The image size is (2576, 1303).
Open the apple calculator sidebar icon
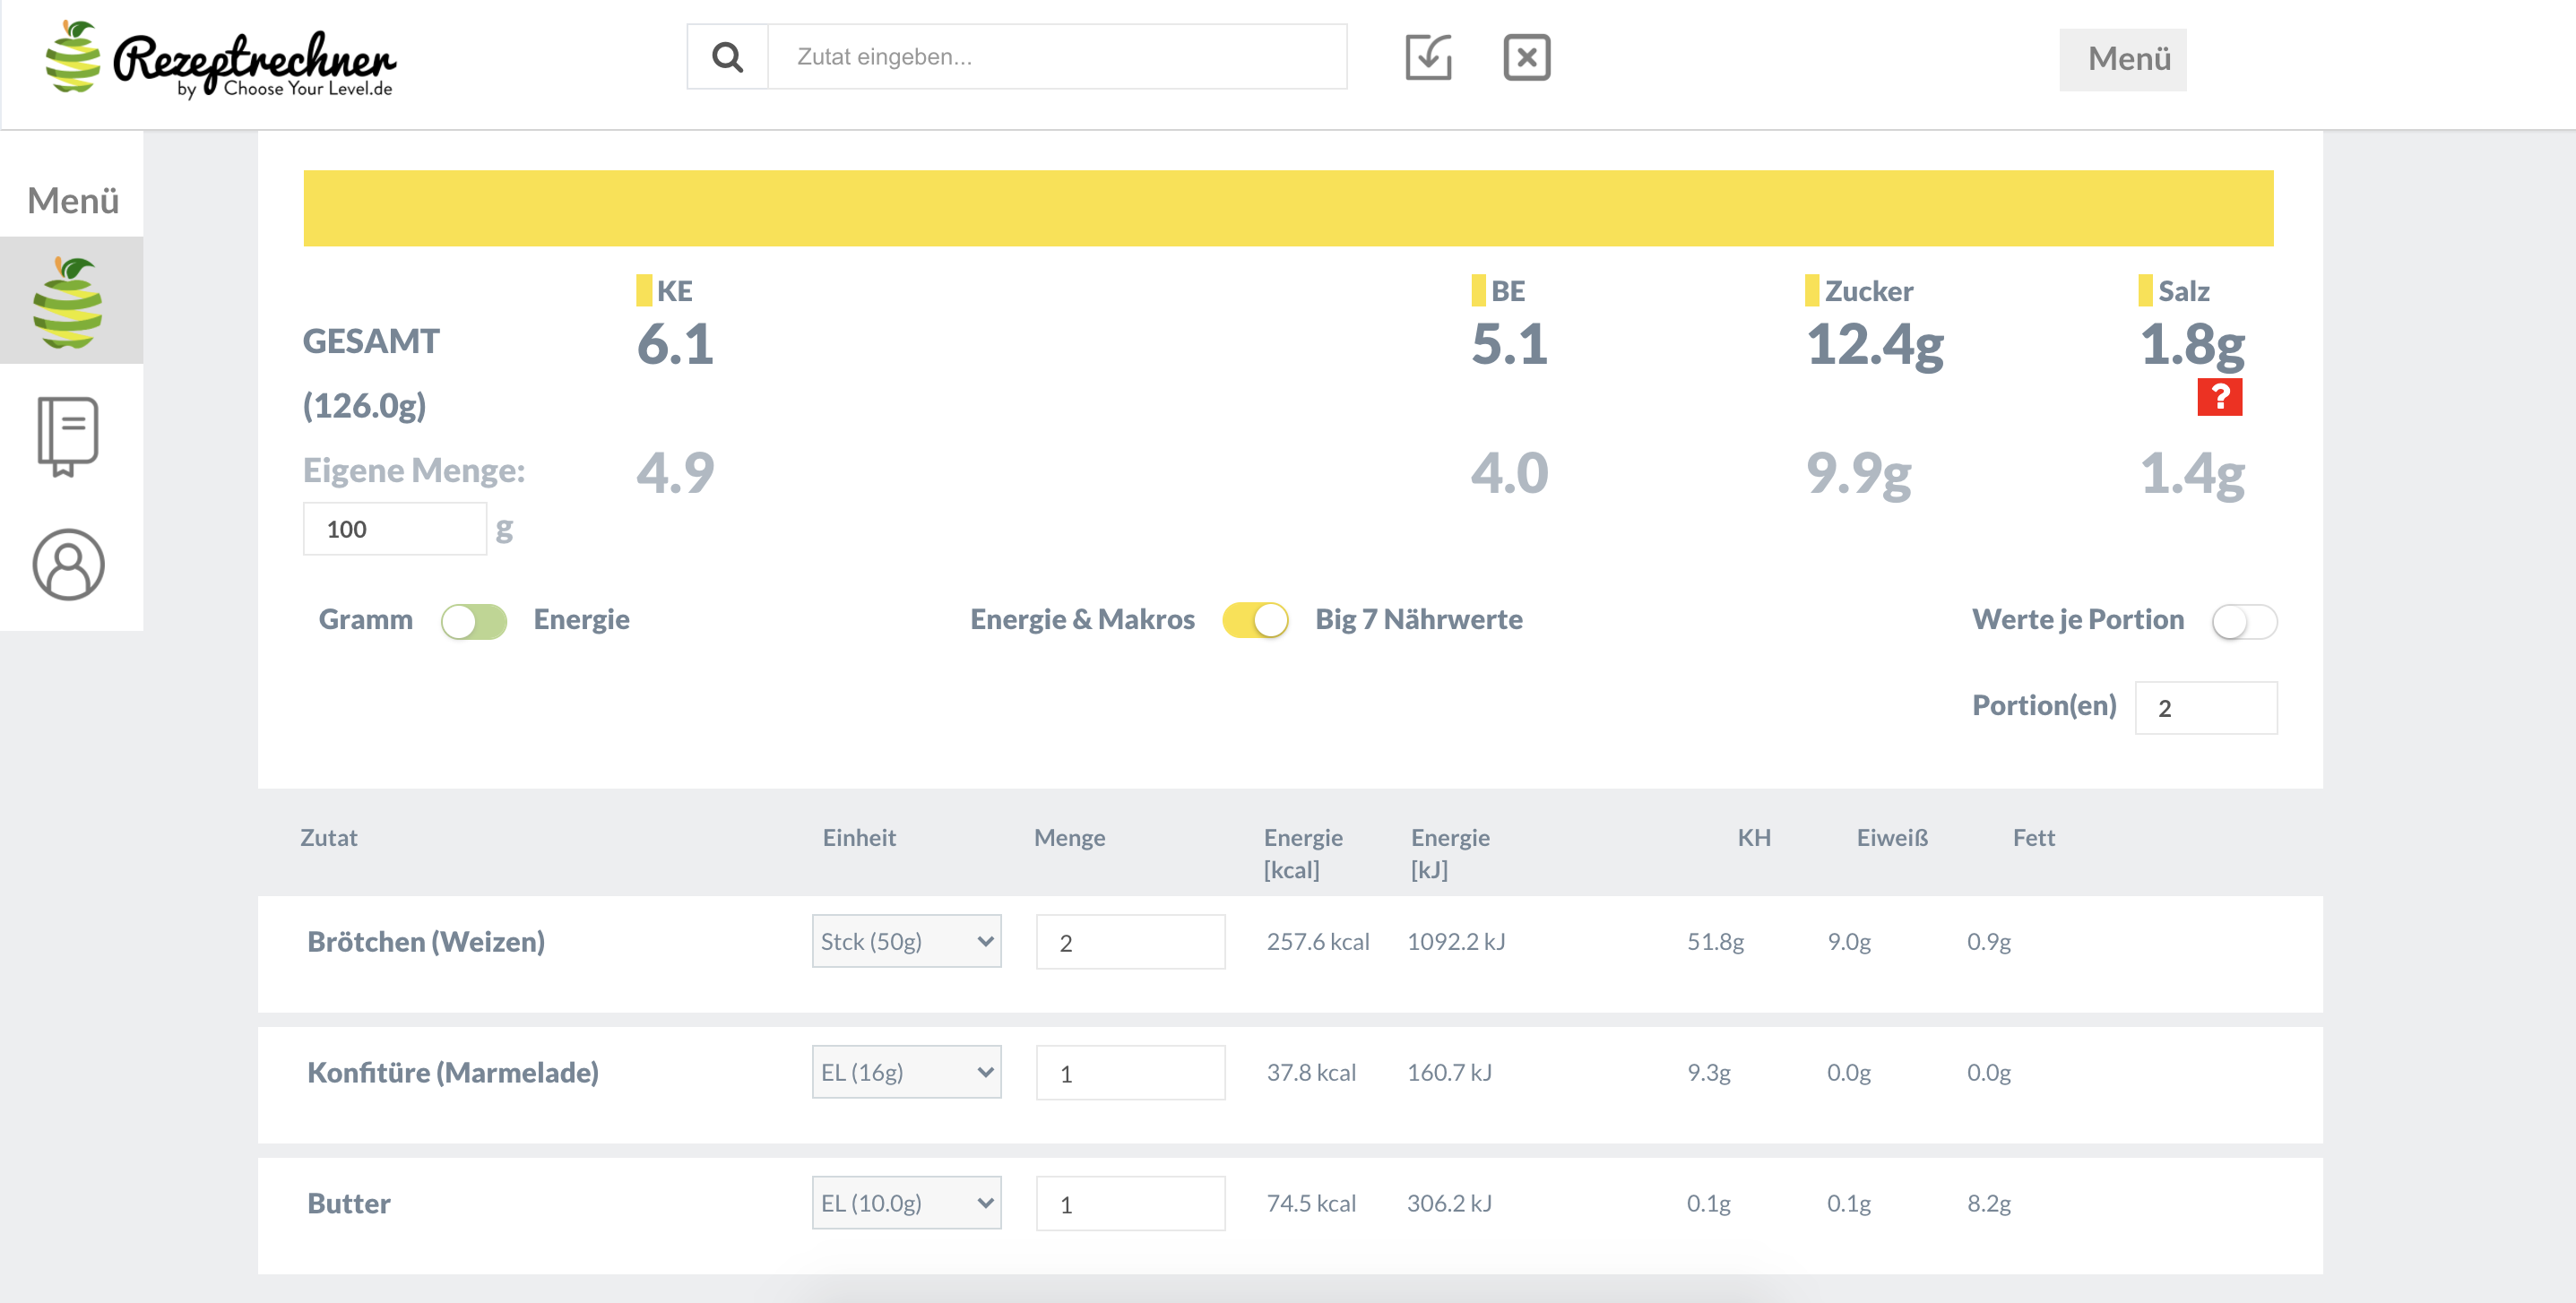point(68,301)
